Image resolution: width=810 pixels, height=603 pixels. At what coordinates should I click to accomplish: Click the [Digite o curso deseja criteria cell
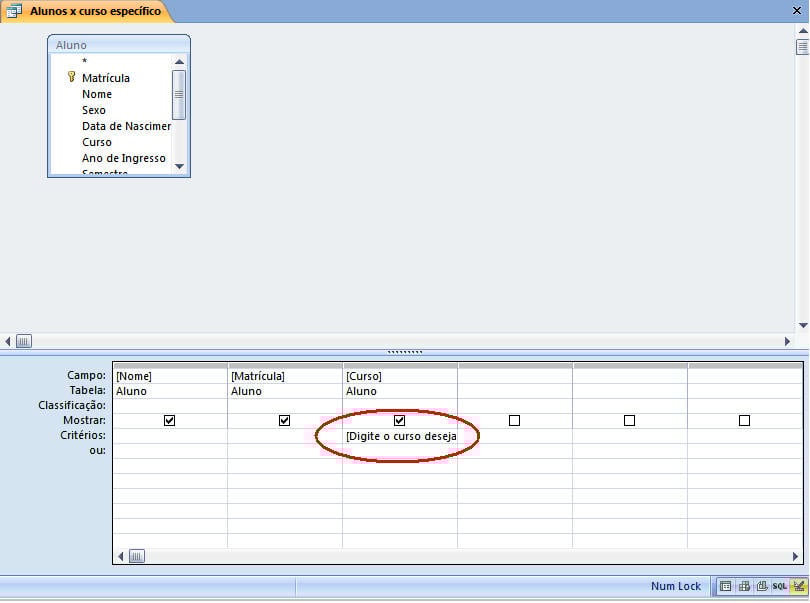(x=400, y=436)
